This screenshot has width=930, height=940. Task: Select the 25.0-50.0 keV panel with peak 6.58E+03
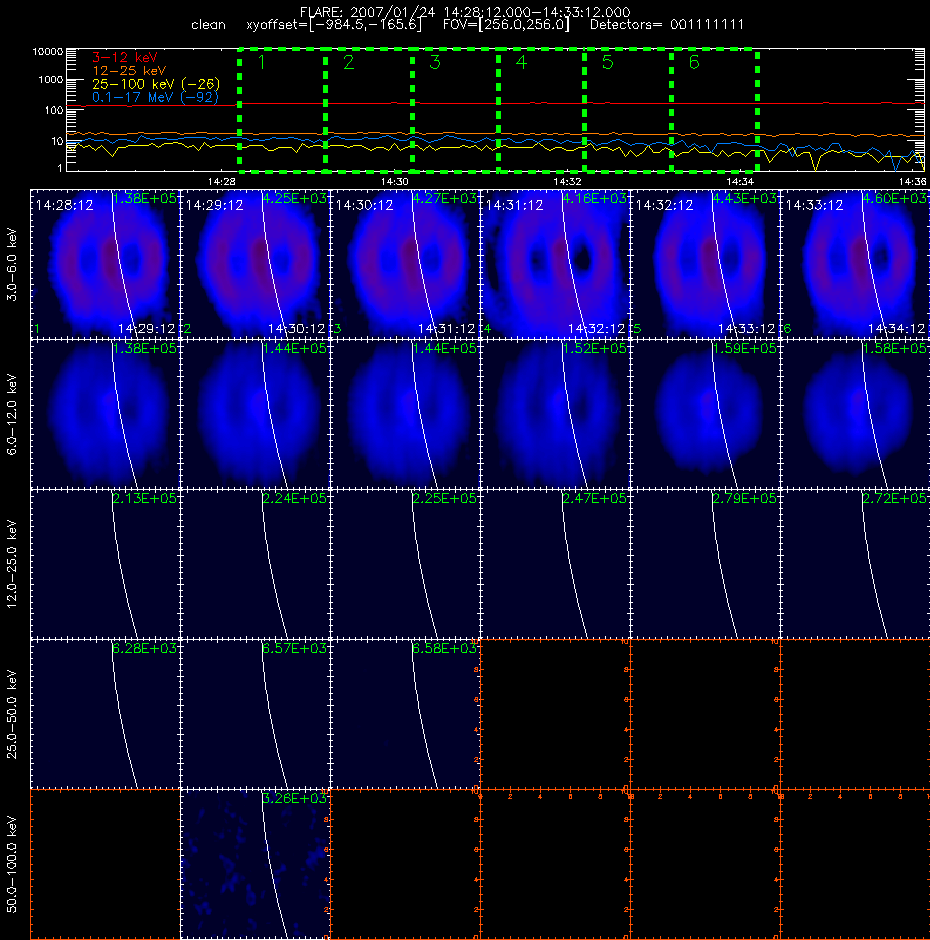point(405,714)
